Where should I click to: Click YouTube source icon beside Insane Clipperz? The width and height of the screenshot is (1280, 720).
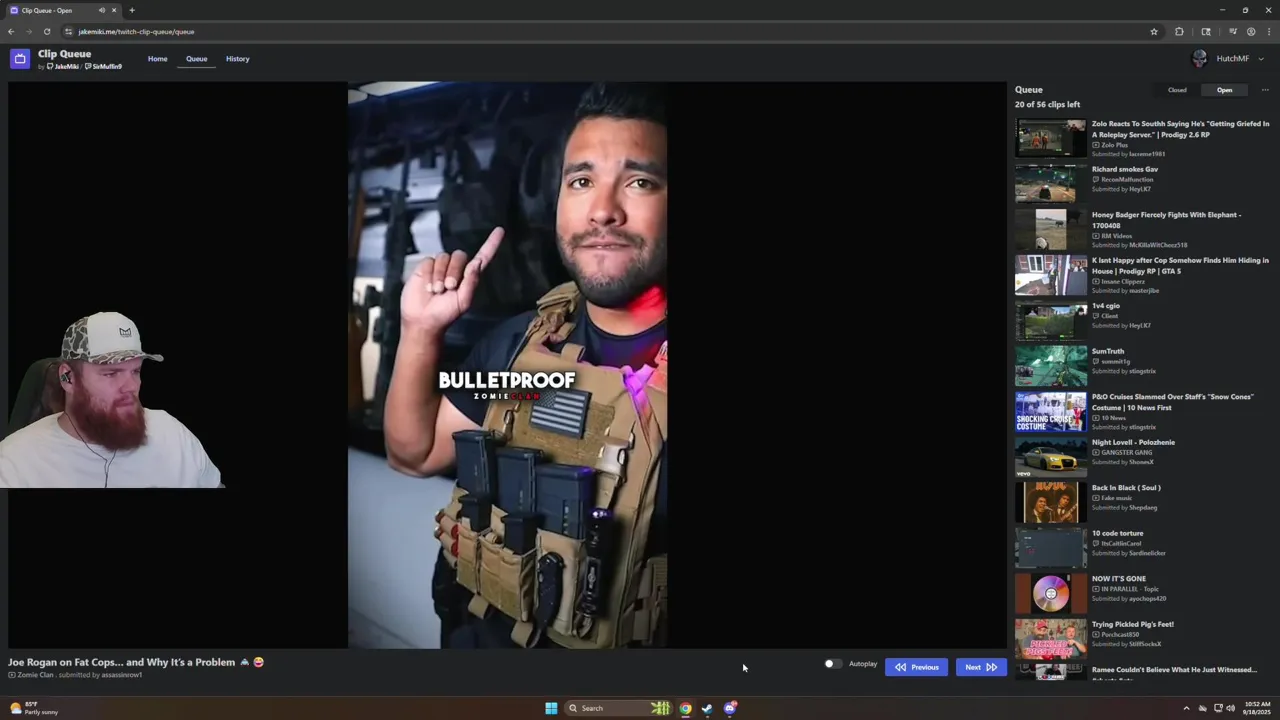point(1096,282)
